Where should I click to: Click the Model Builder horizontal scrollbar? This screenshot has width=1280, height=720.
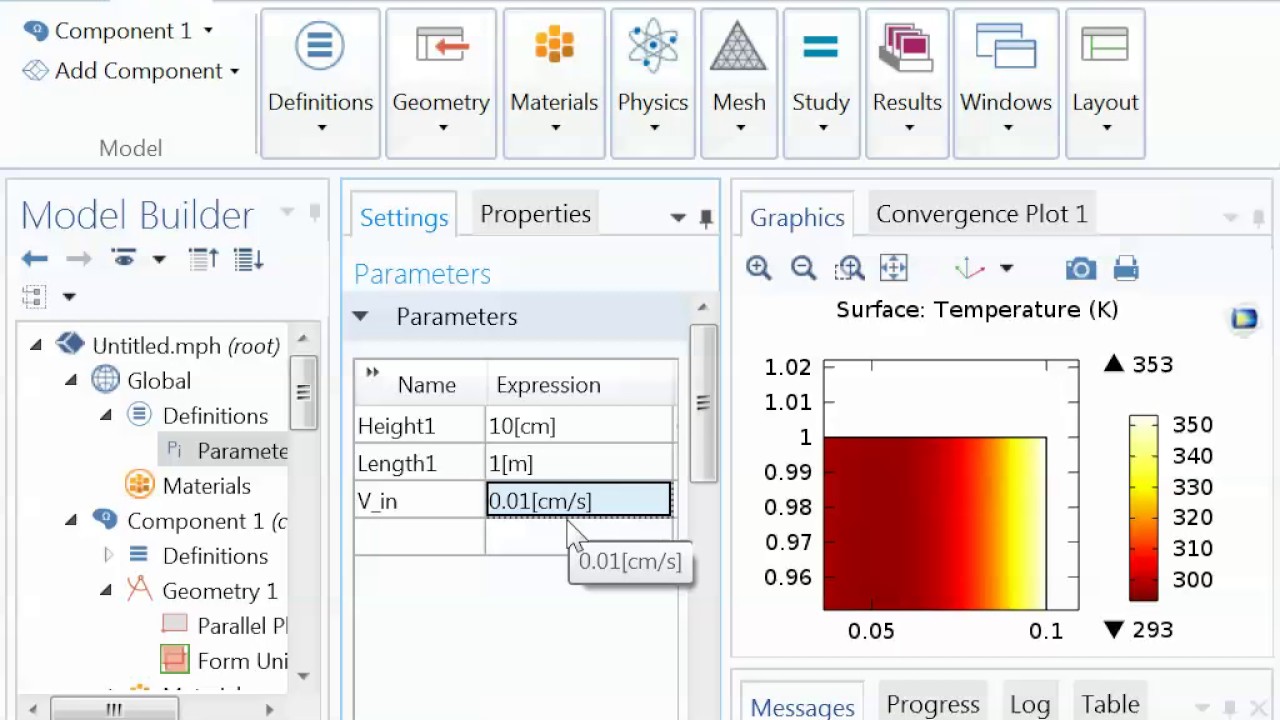(114, 710)
